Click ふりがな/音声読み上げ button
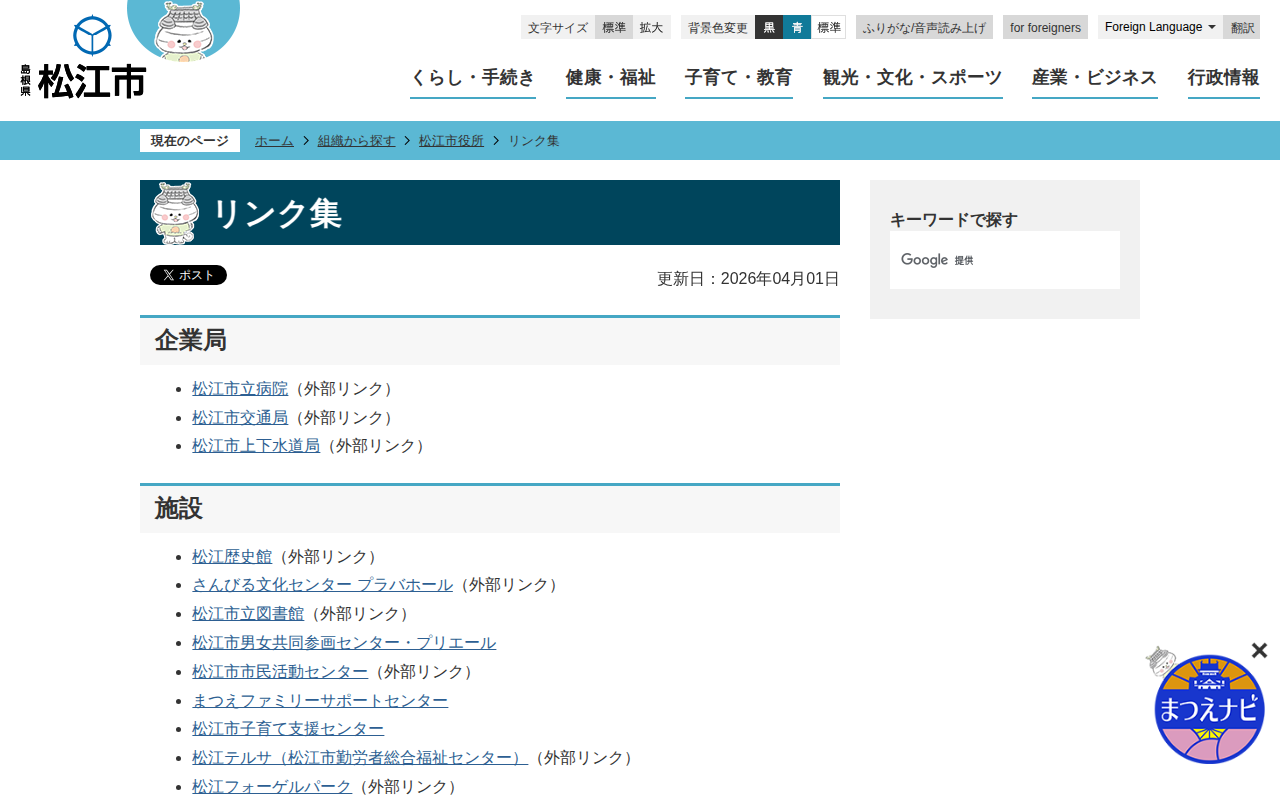Viewport: 1280px width, 800px height. click(x=924, y=28)
